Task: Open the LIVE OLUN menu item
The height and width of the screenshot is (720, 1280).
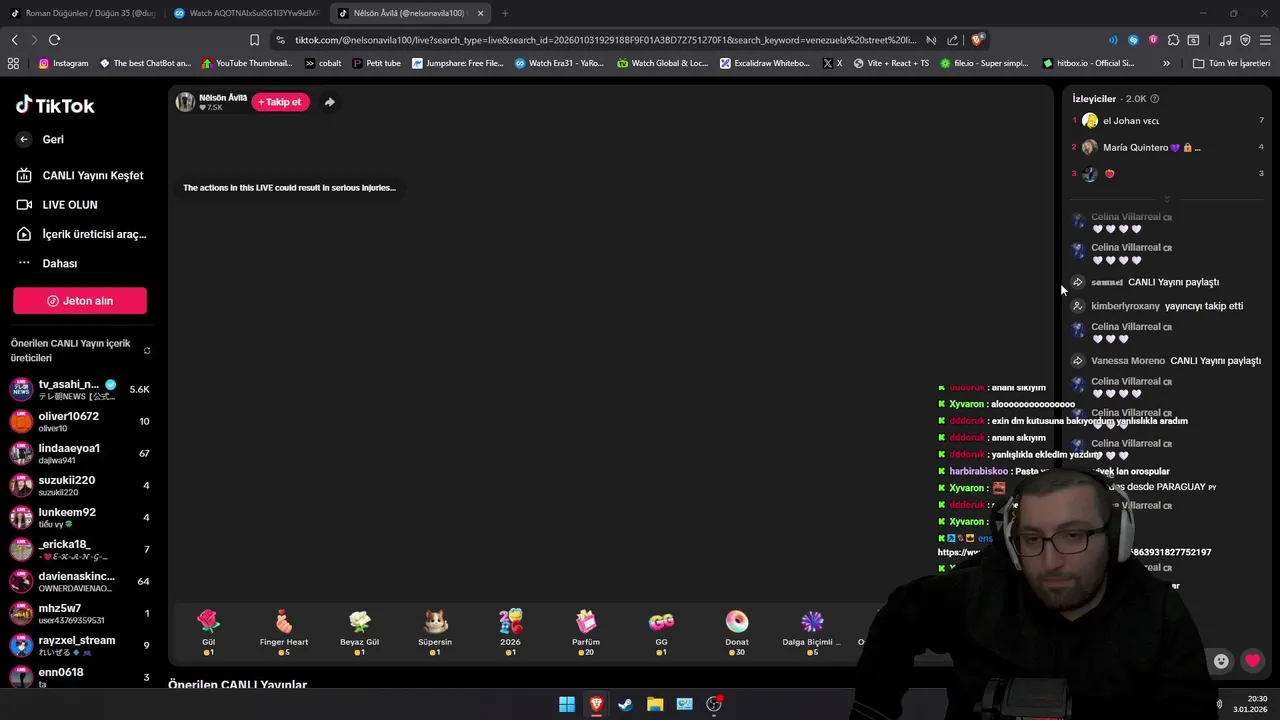Action: (57, 204)
